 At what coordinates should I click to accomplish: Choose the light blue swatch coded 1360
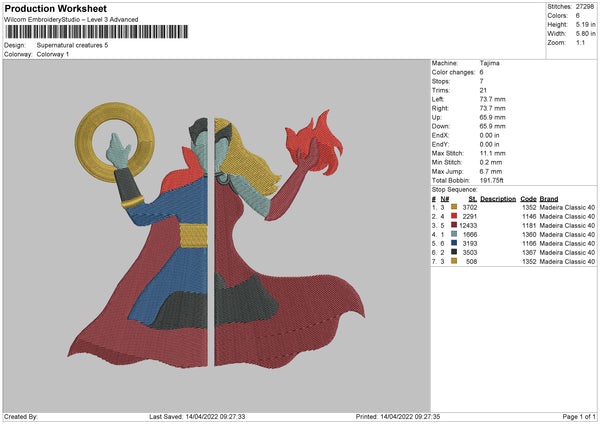(455, 234)
